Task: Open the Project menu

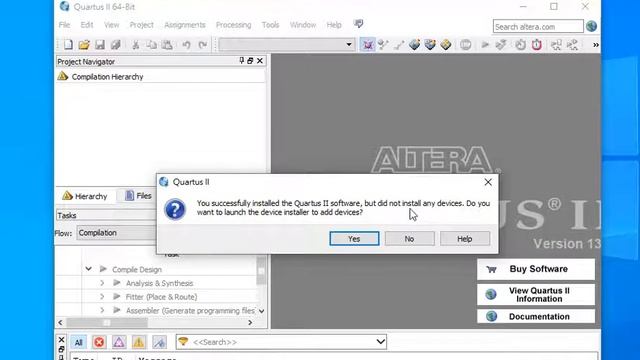Action: [142, 25]
